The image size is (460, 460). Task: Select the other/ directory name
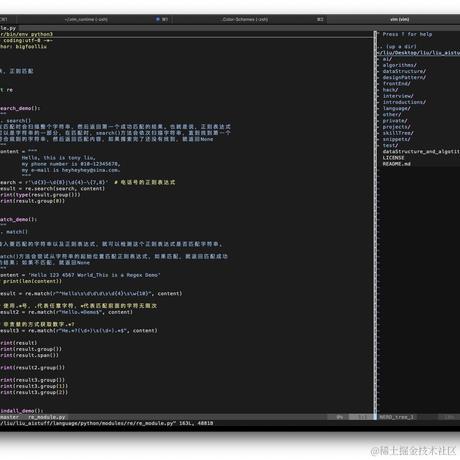(x=392, y=115)
